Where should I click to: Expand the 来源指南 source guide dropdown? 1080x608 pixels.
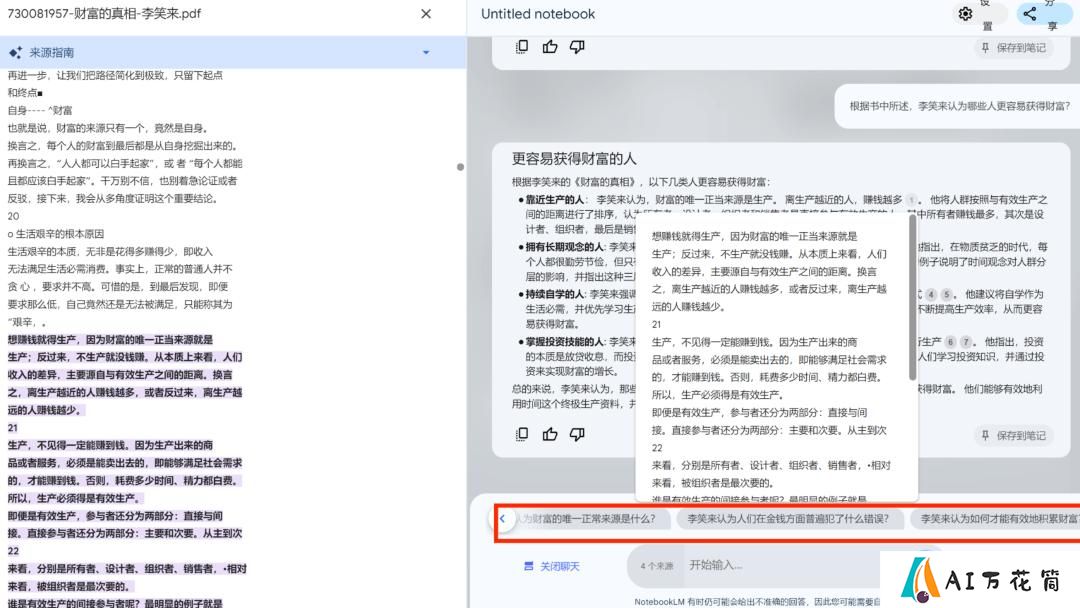tap(426, 52)
